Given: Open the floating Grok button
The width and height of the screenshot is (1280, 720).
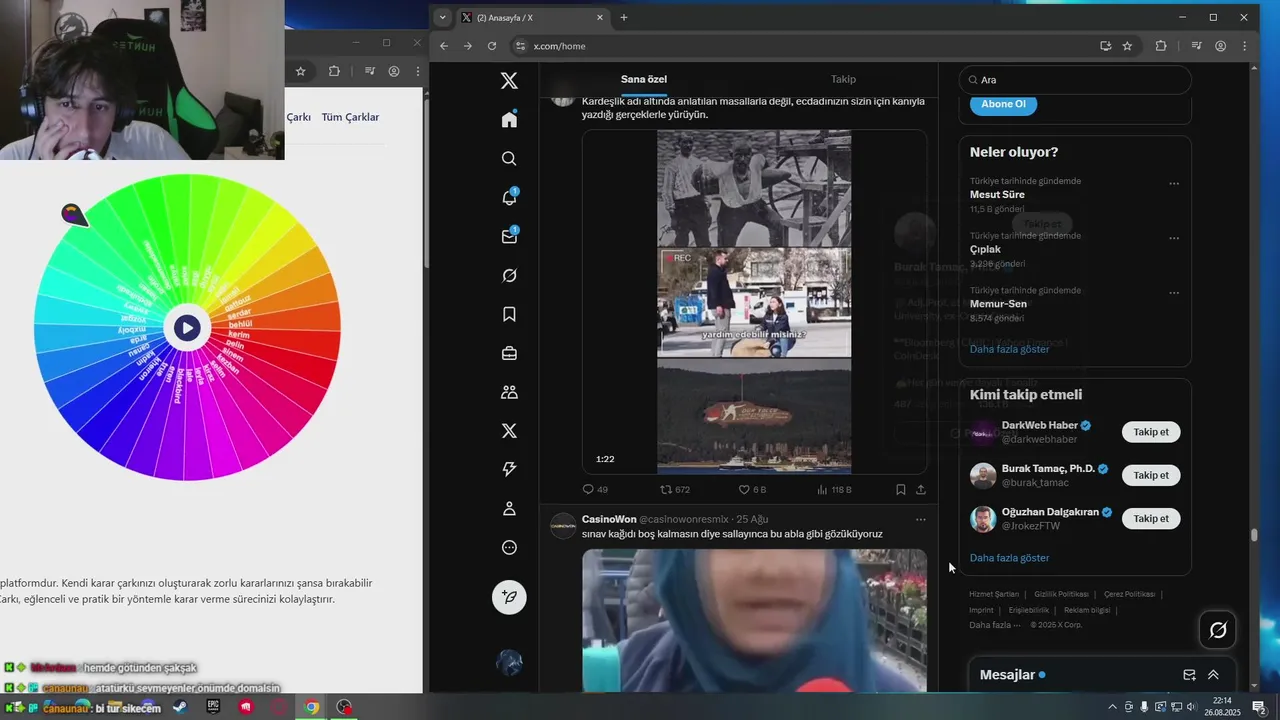Looking at the screenshot, I should tap(1218, 630).
